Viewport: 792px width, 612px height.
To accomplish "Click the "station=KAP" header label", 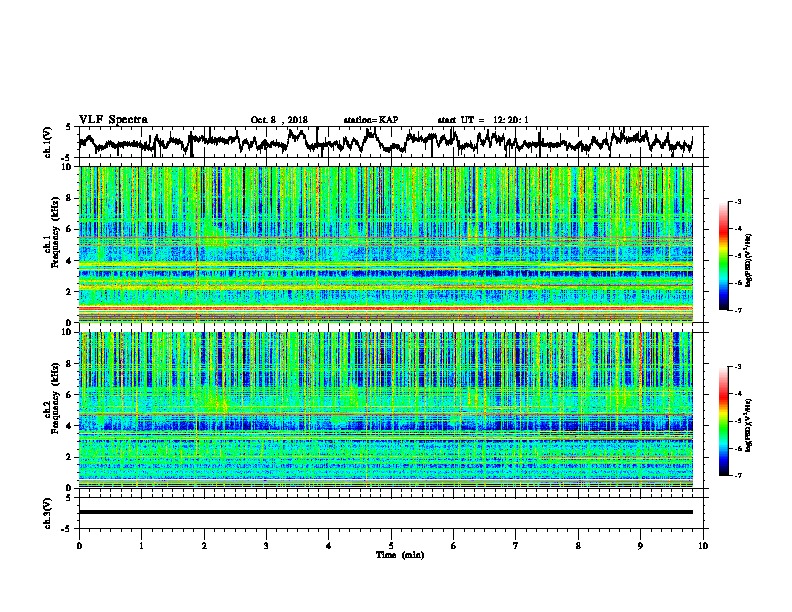I will [371, 120].
